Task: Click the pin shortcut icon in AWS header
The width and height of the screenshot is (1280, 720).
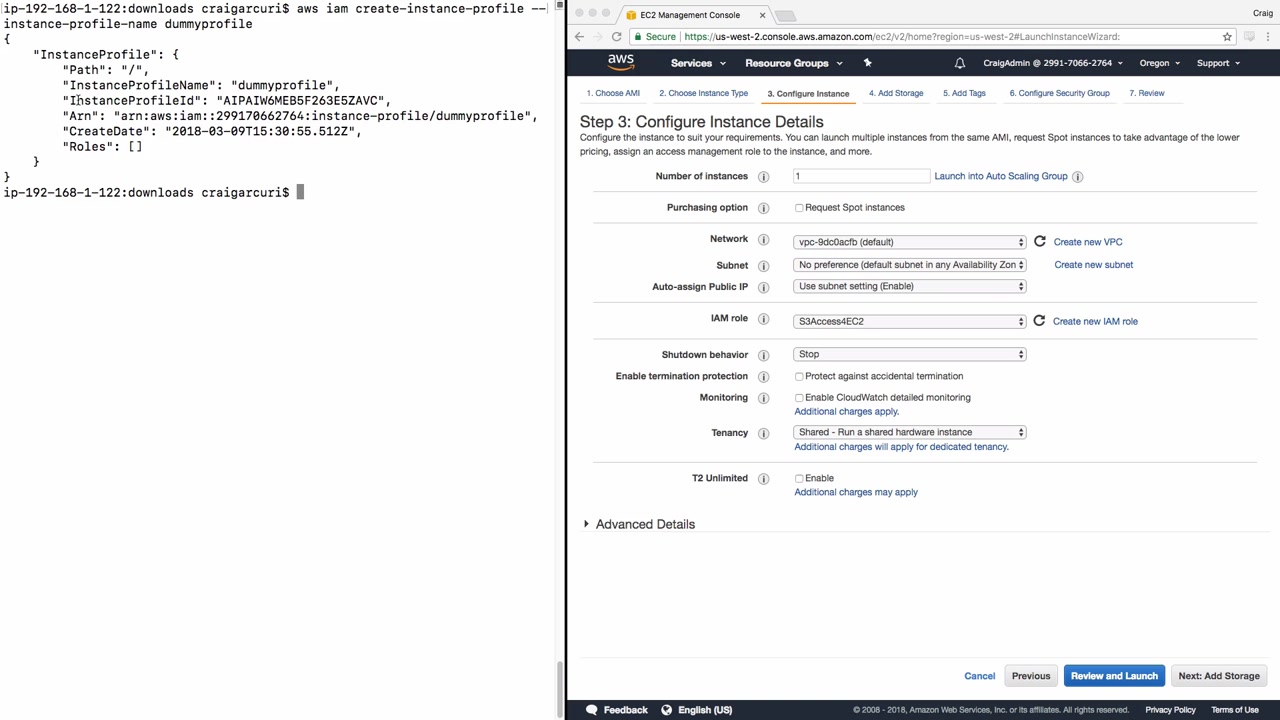Action: [x=868, y=63]
